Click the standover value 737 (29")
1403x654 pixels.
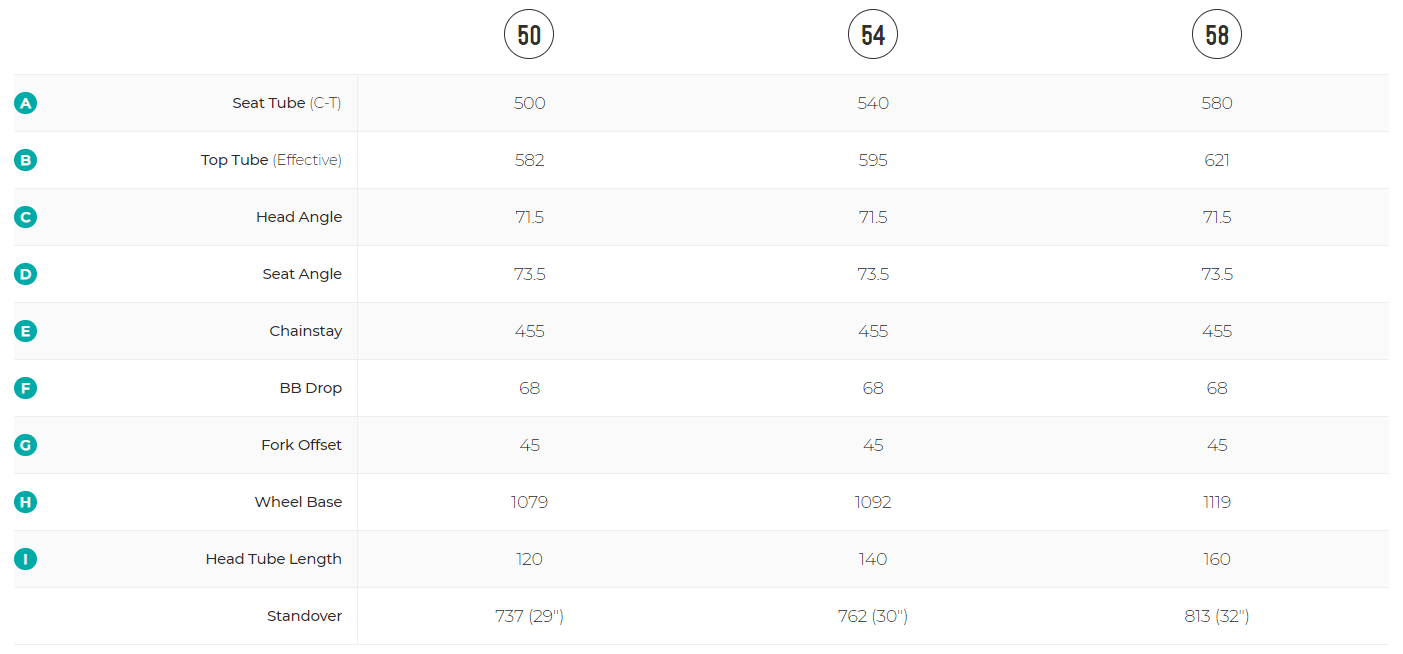pyautogui.click(x=529, y=616)
